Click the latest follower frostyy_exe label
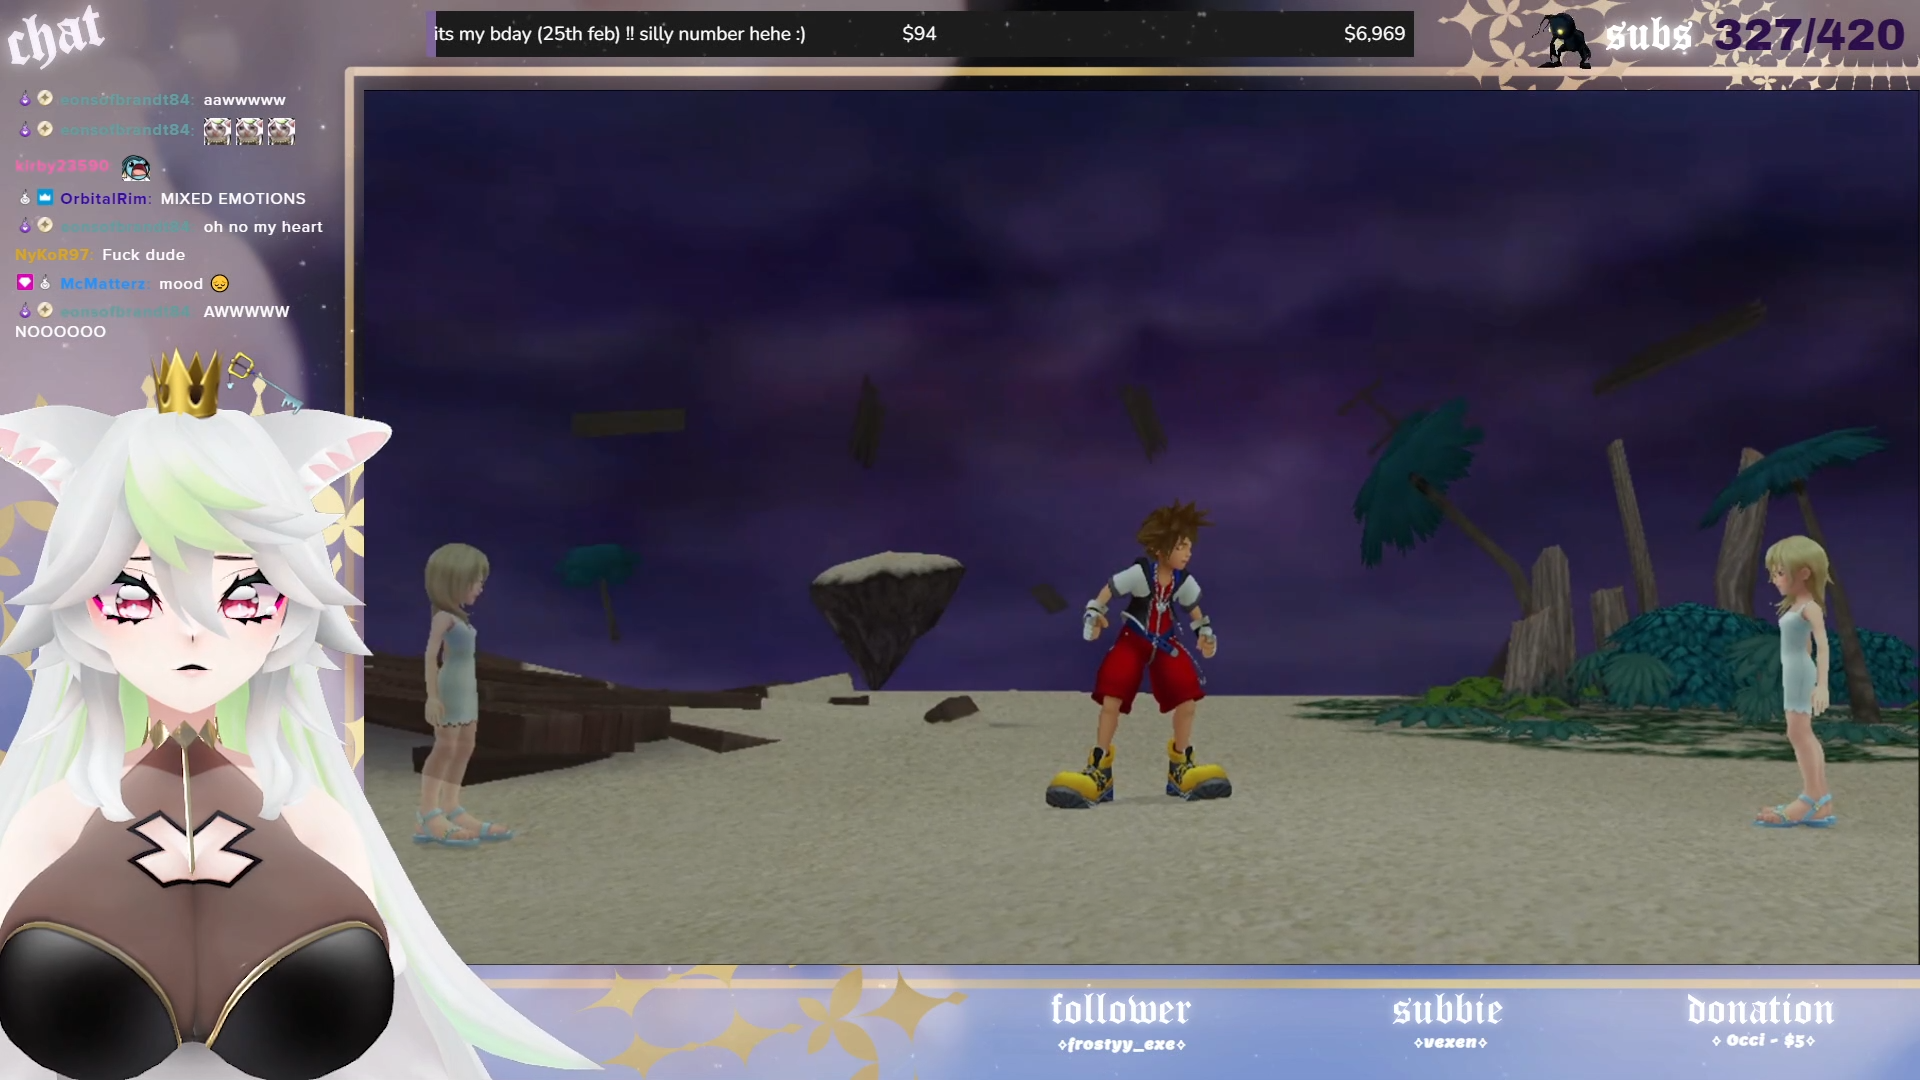 click(x=1120, y=1044)
